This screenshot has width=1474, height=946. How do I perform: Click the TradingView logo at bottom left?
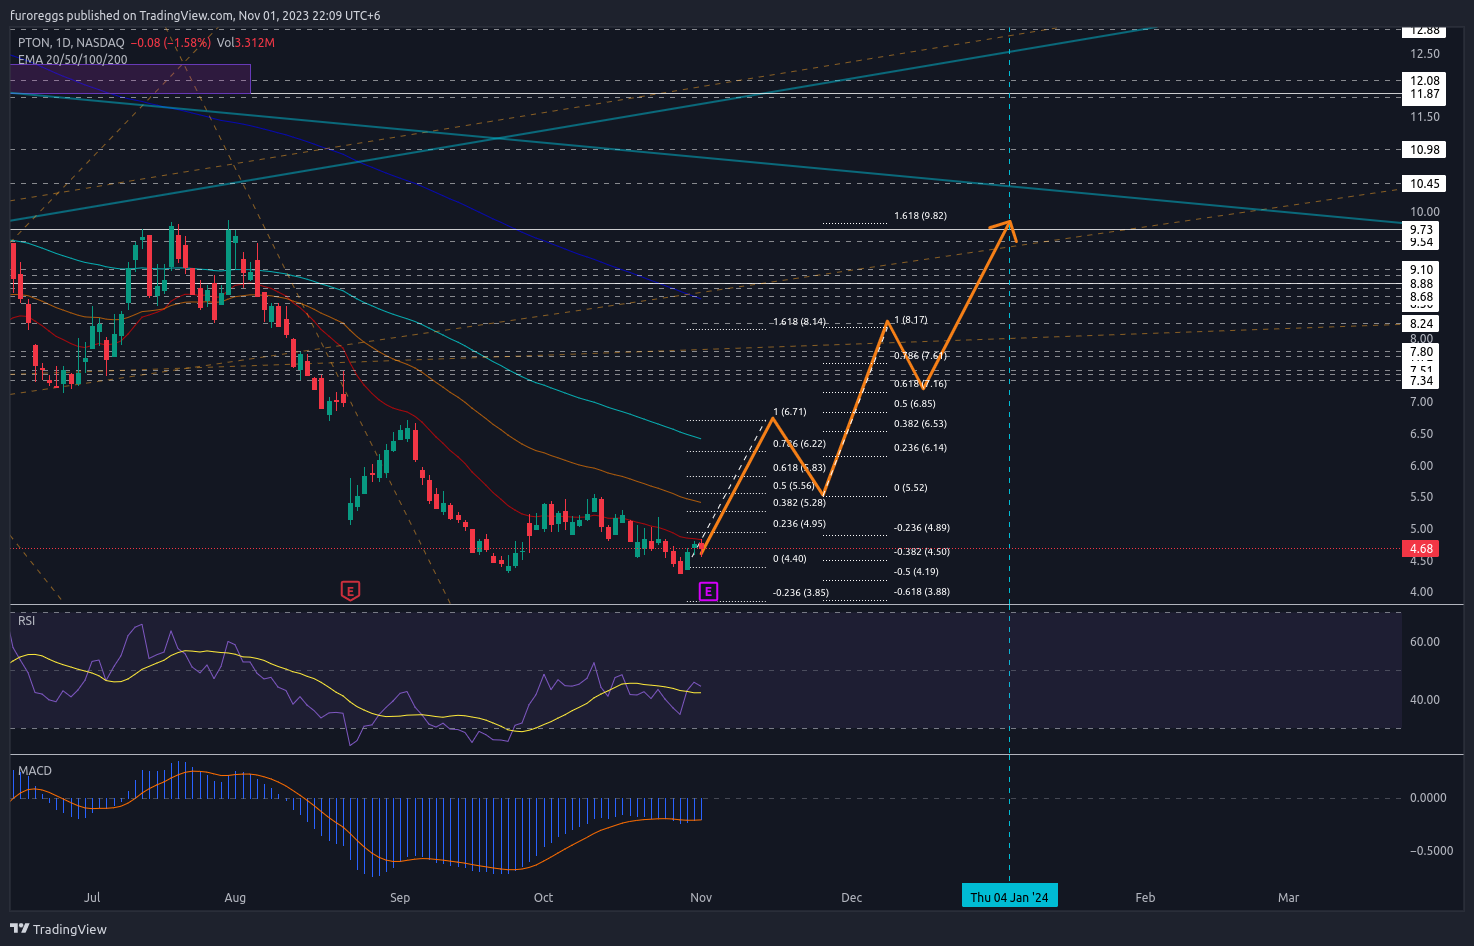point(58,929)
